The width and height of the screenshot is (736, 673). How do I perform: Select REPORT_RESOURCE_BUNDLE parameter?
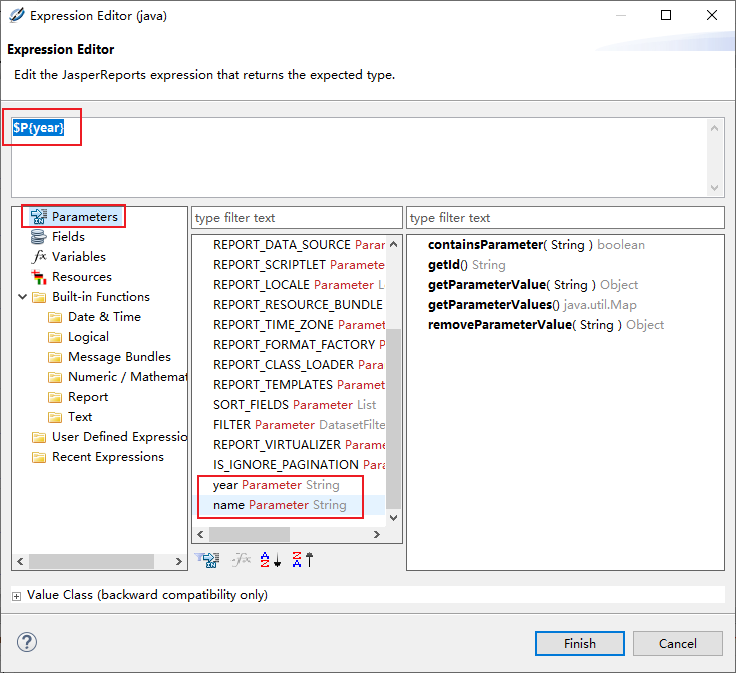point(298,305)
